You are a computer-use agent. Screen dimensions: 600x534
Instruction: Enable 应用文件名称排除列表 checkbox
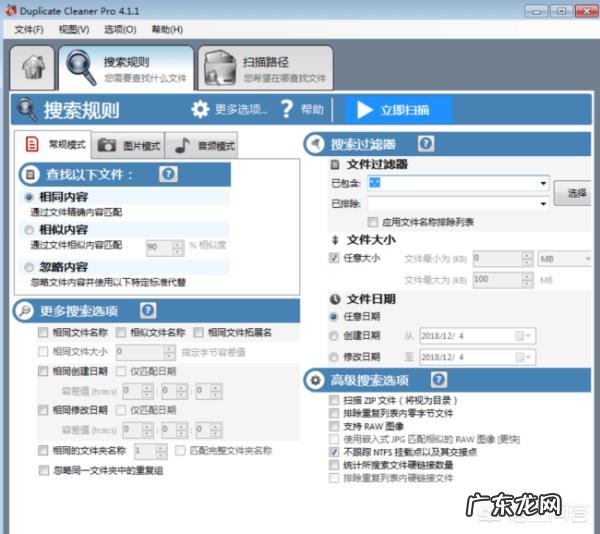372,222
